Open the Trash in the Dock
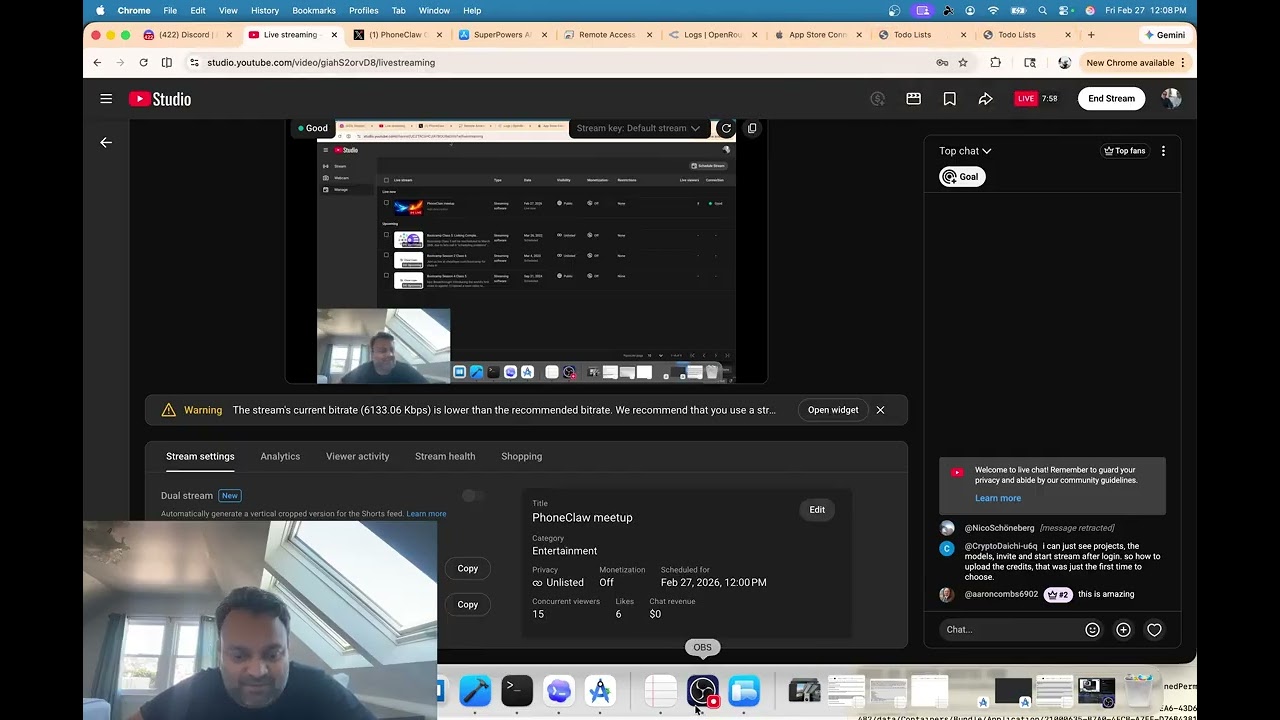 pos(1139,690)
